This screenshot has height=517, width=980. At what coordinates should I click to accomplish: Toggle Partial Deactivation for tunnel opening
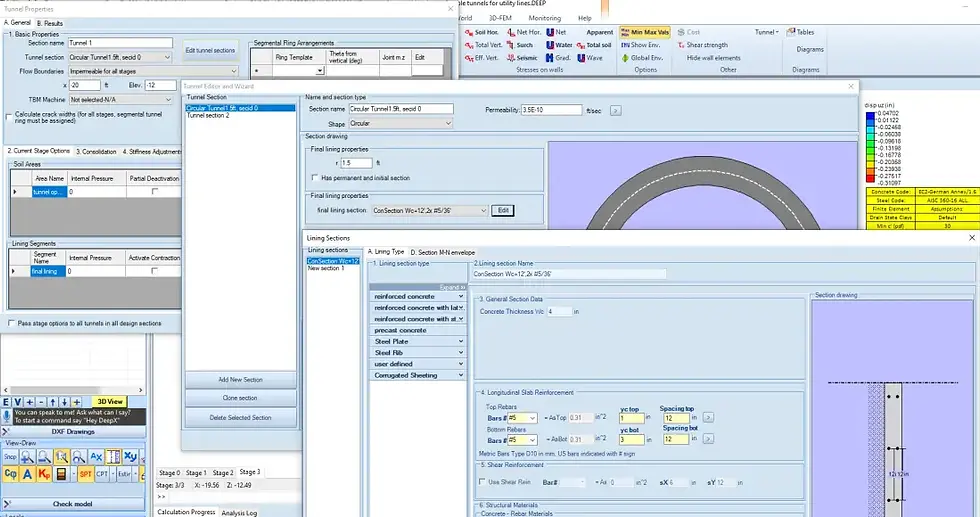pos(154,192)
